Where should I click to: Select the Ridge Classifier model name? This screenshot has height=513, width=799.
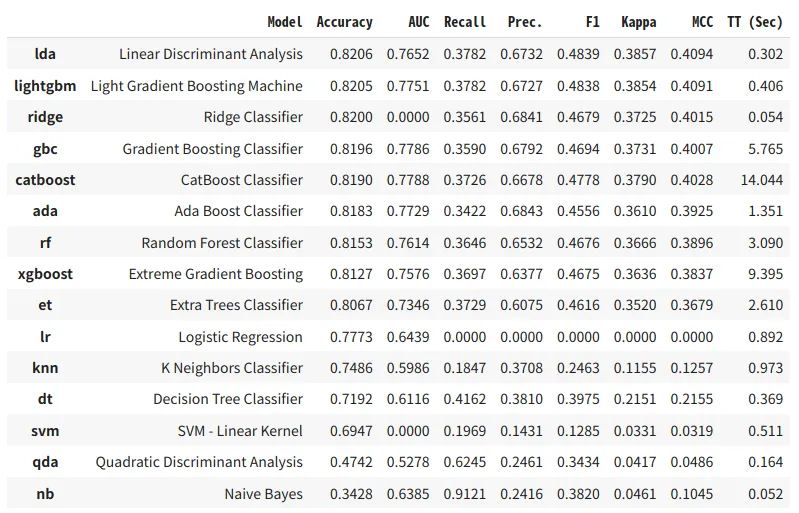[x=253, y=117]
